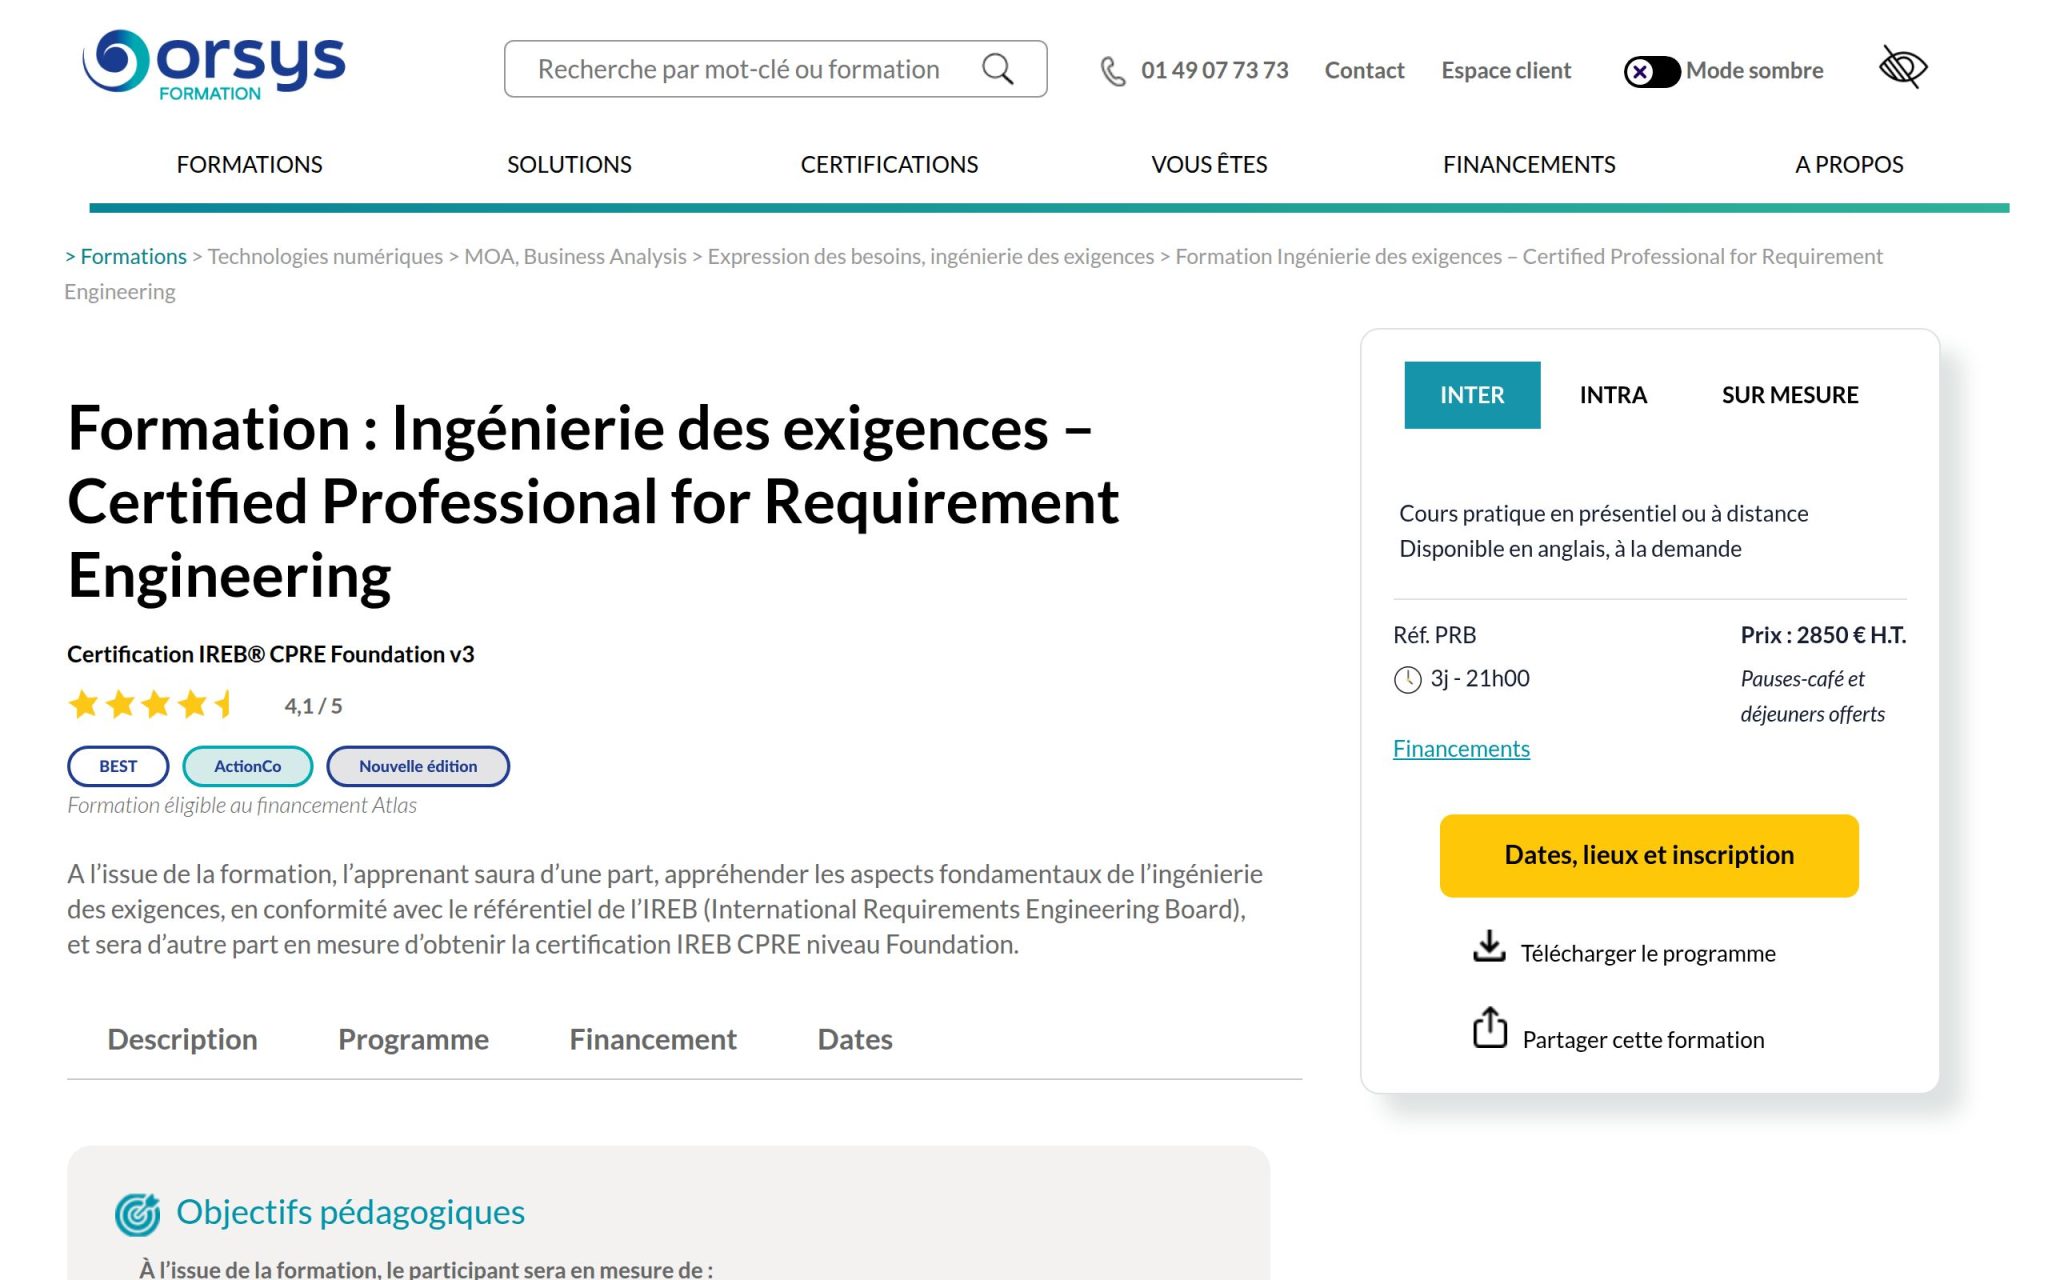2048x1280 pixels.
Task: Click Disponible en anglais, à la demande text
Action: pyautogui.click(x=1570, y=550)
